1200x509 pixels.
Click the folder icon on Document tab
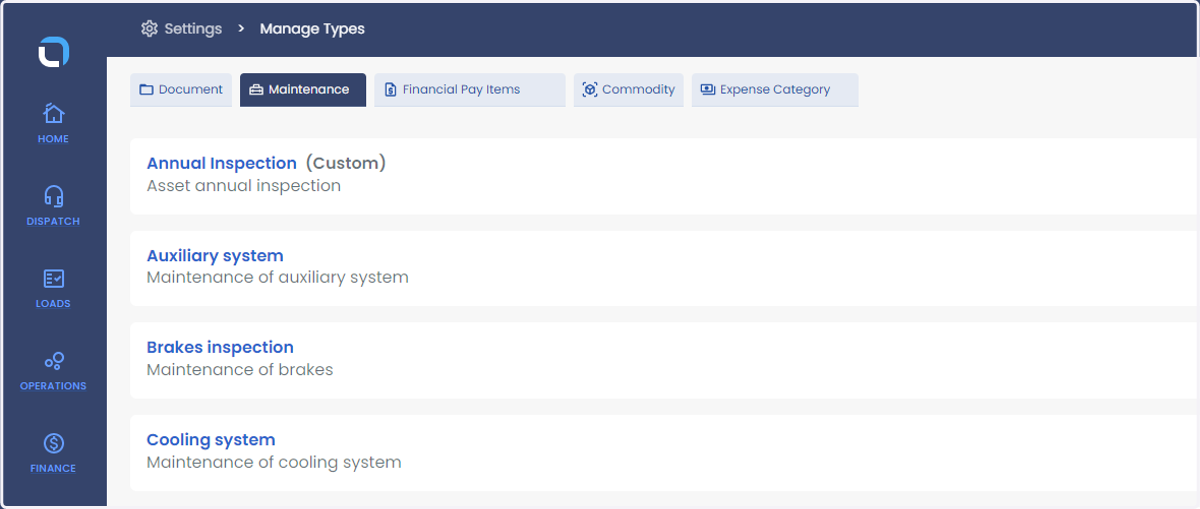coord(146,90)
